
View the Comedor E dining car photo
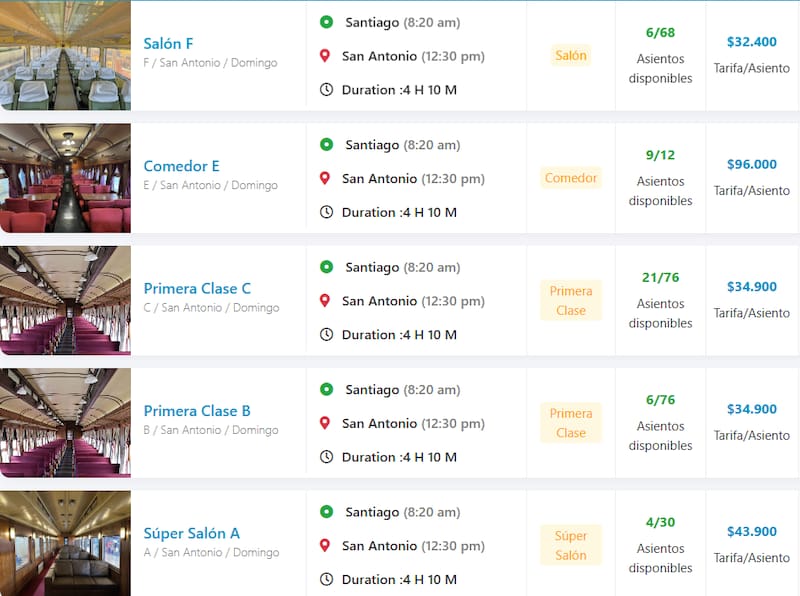65,178
